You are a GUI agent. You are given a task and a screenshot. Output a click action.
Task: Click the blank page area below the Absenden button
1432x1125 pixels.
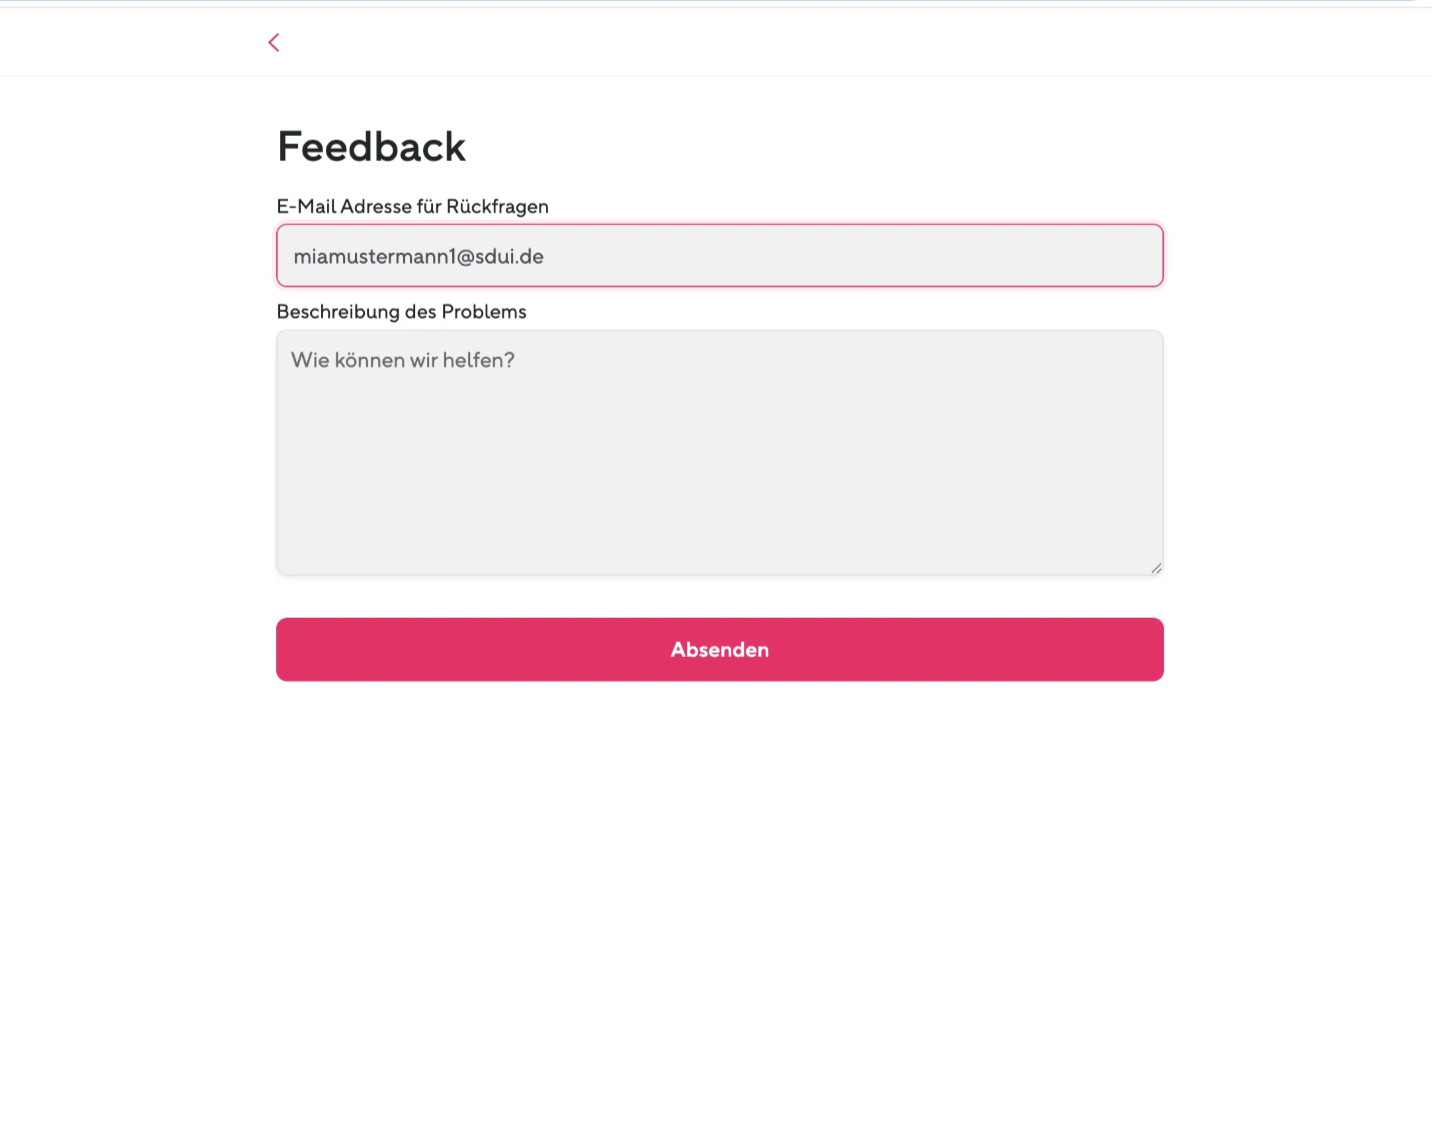tap(720, 900)
